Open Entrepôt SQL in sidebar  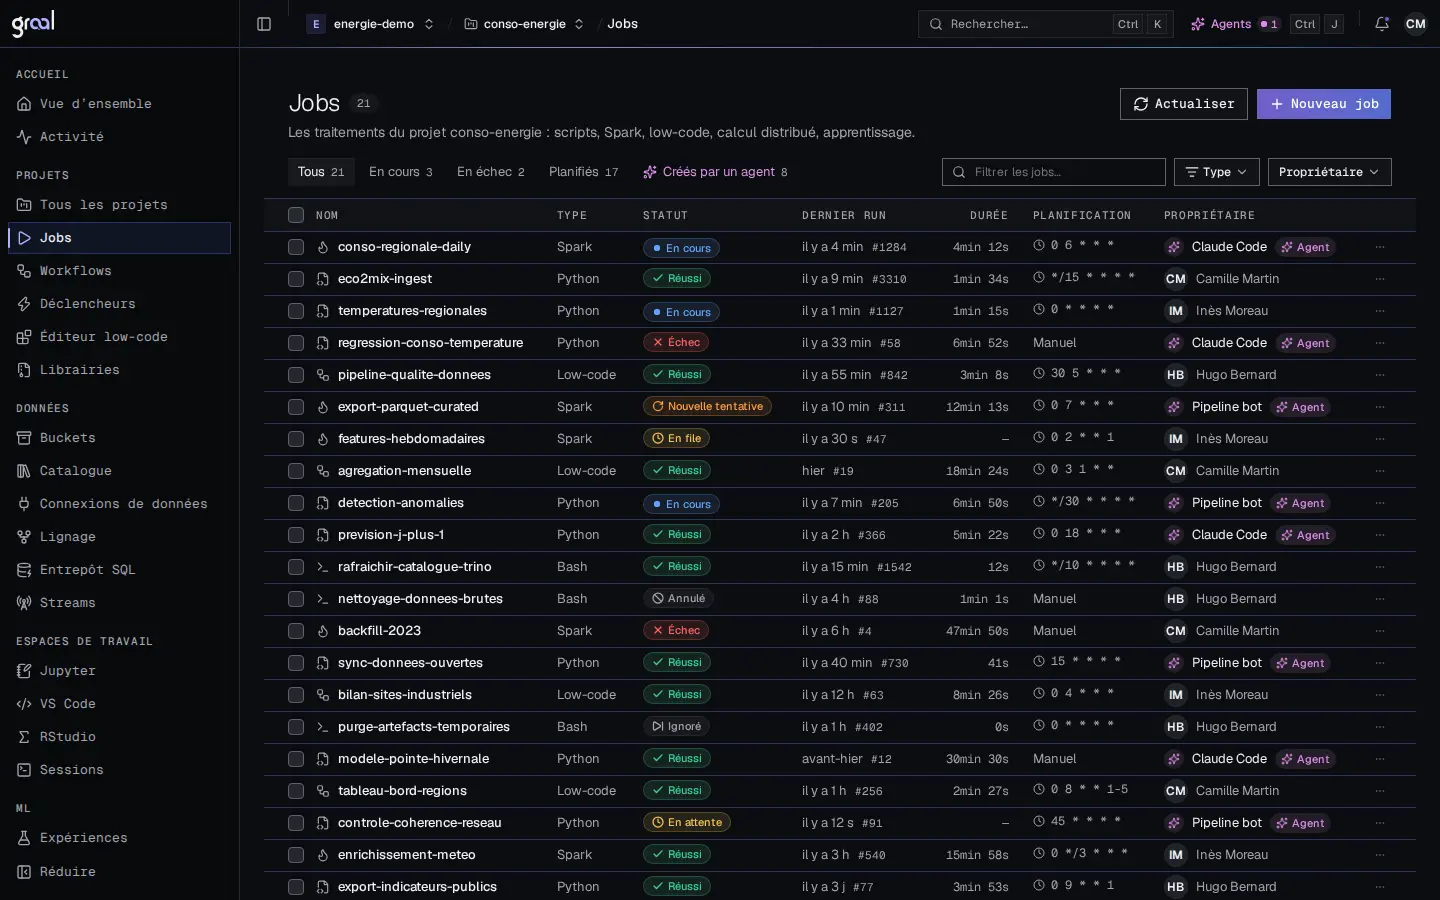(x=119, y=570)
